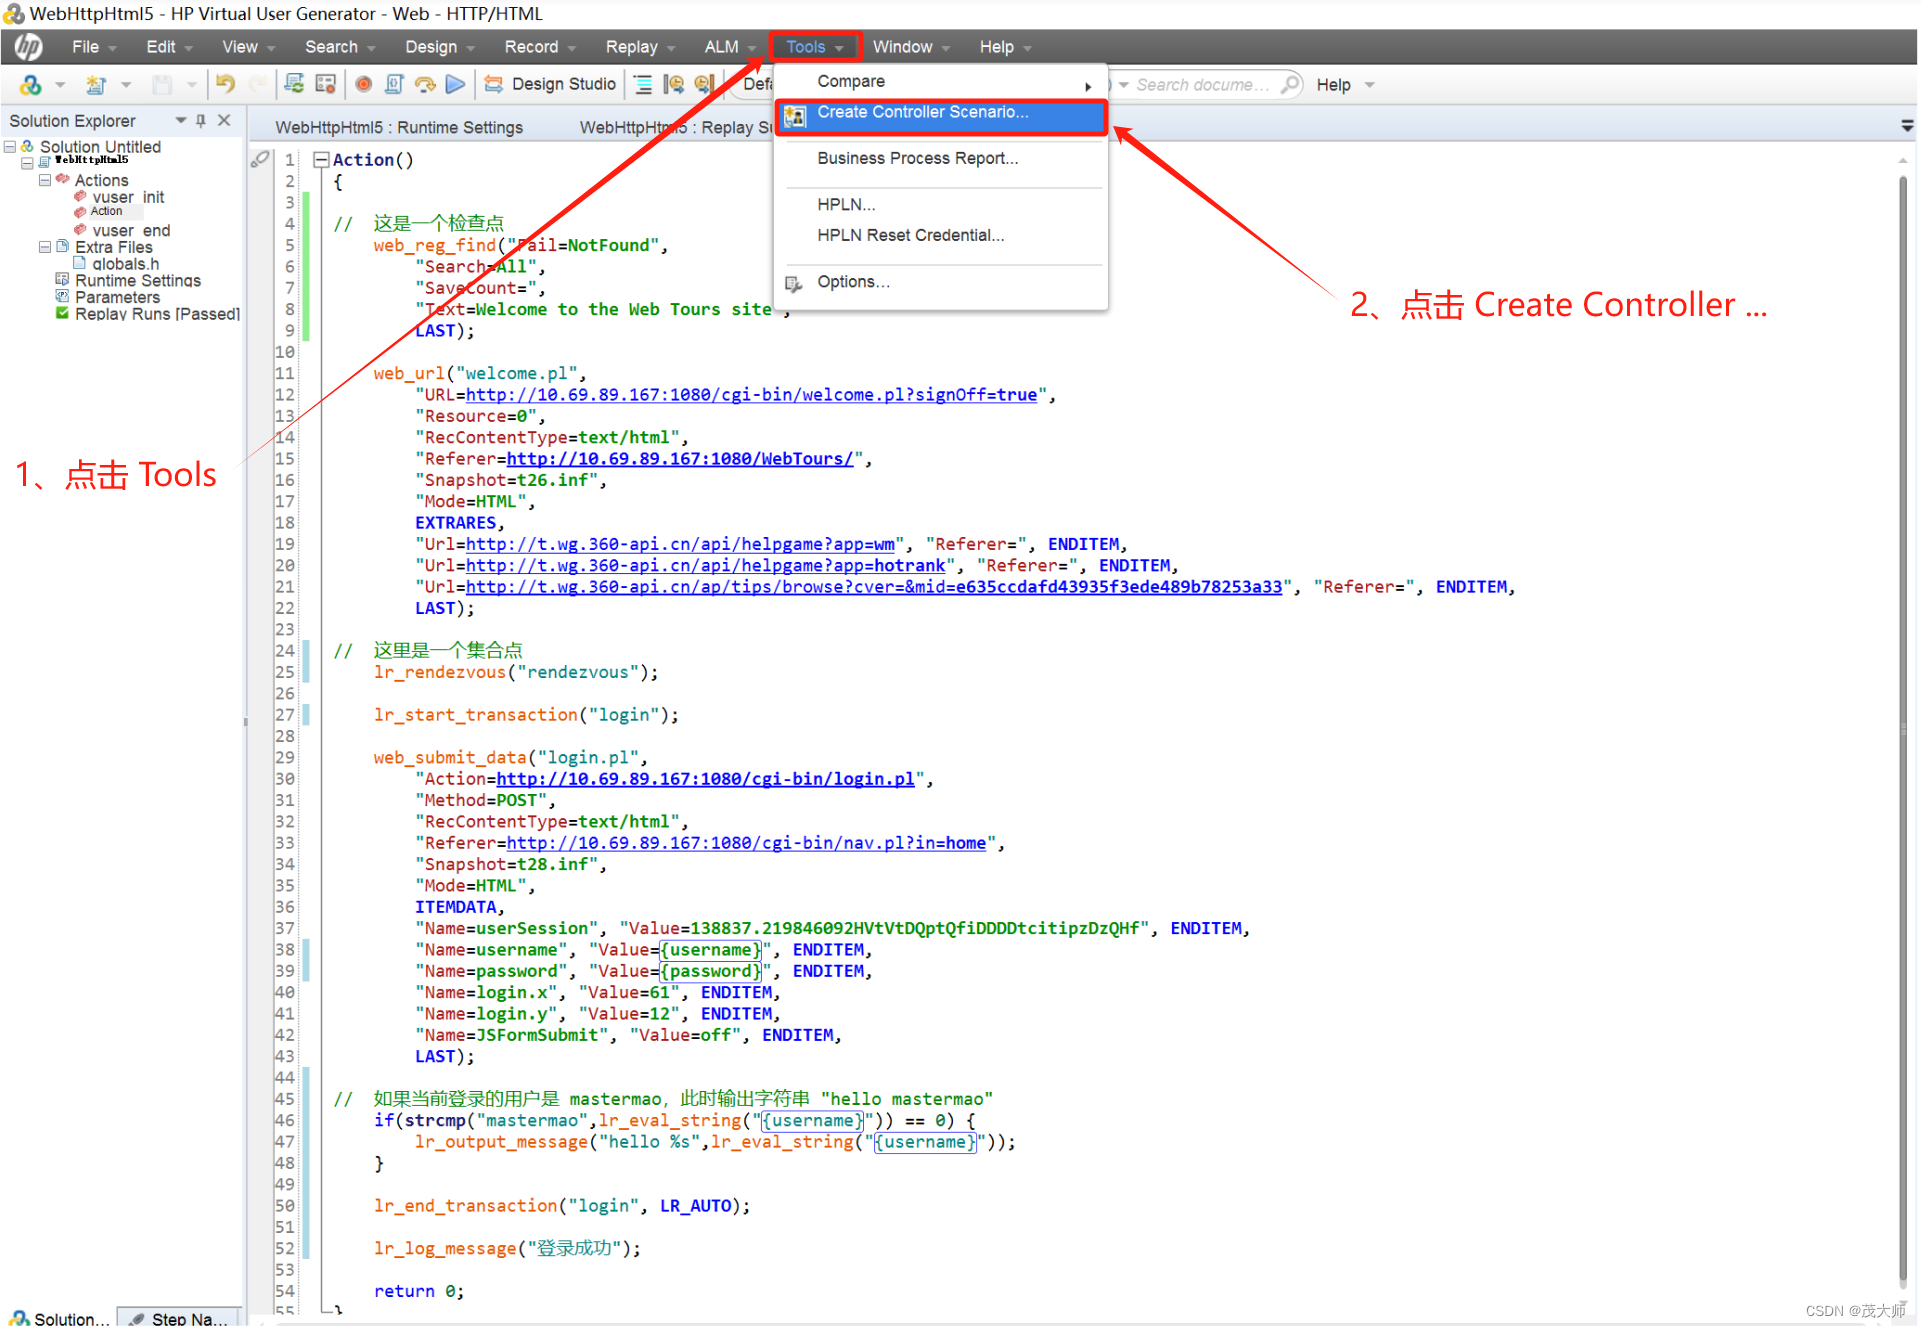The width and height of the screenshot is (1921, 1327).
Task: Toggle the pin on the Solution Explorer panel
Action: pyautogui.click(x=201, y=120)
